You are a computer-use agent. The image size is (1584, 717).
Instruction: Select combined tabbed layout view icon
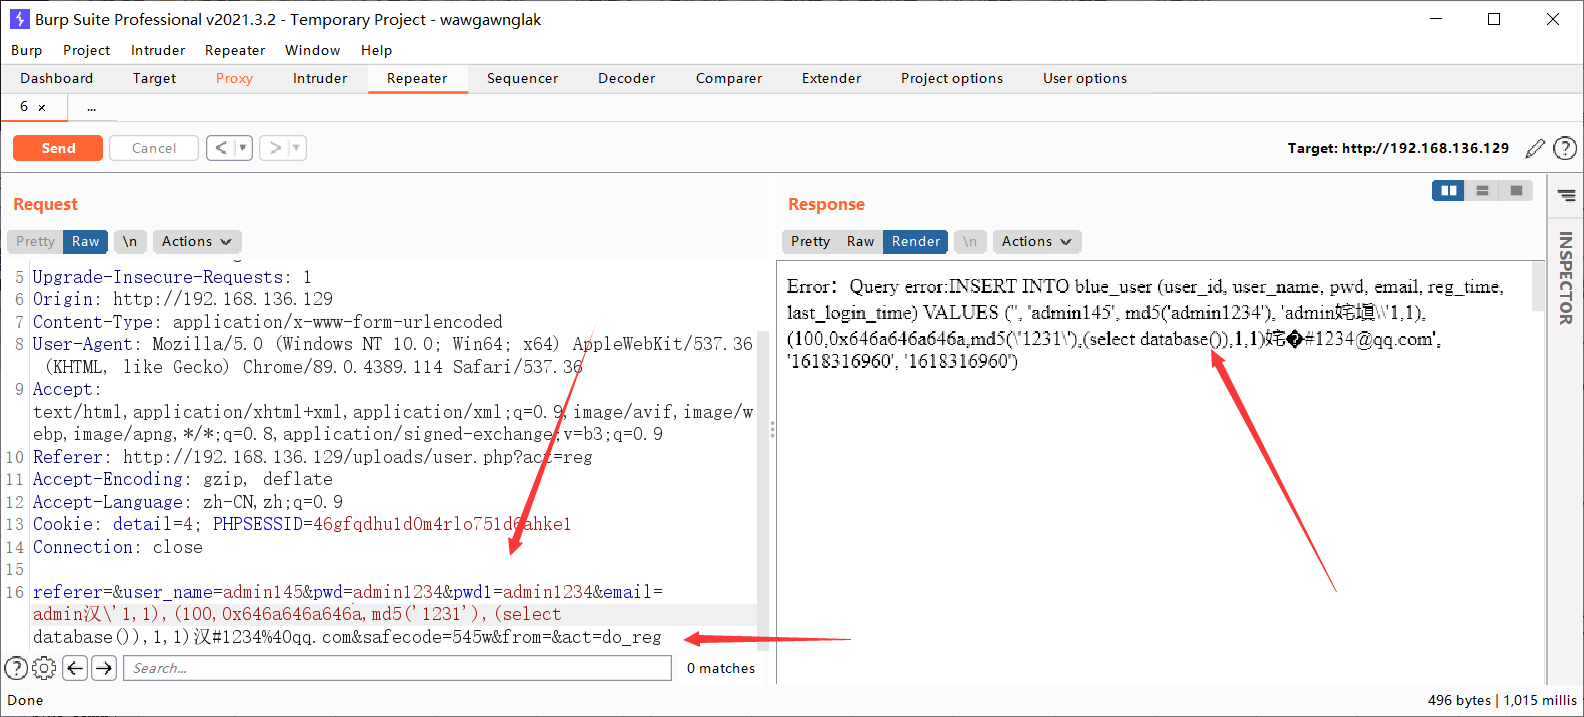[x=1516, y=190]
